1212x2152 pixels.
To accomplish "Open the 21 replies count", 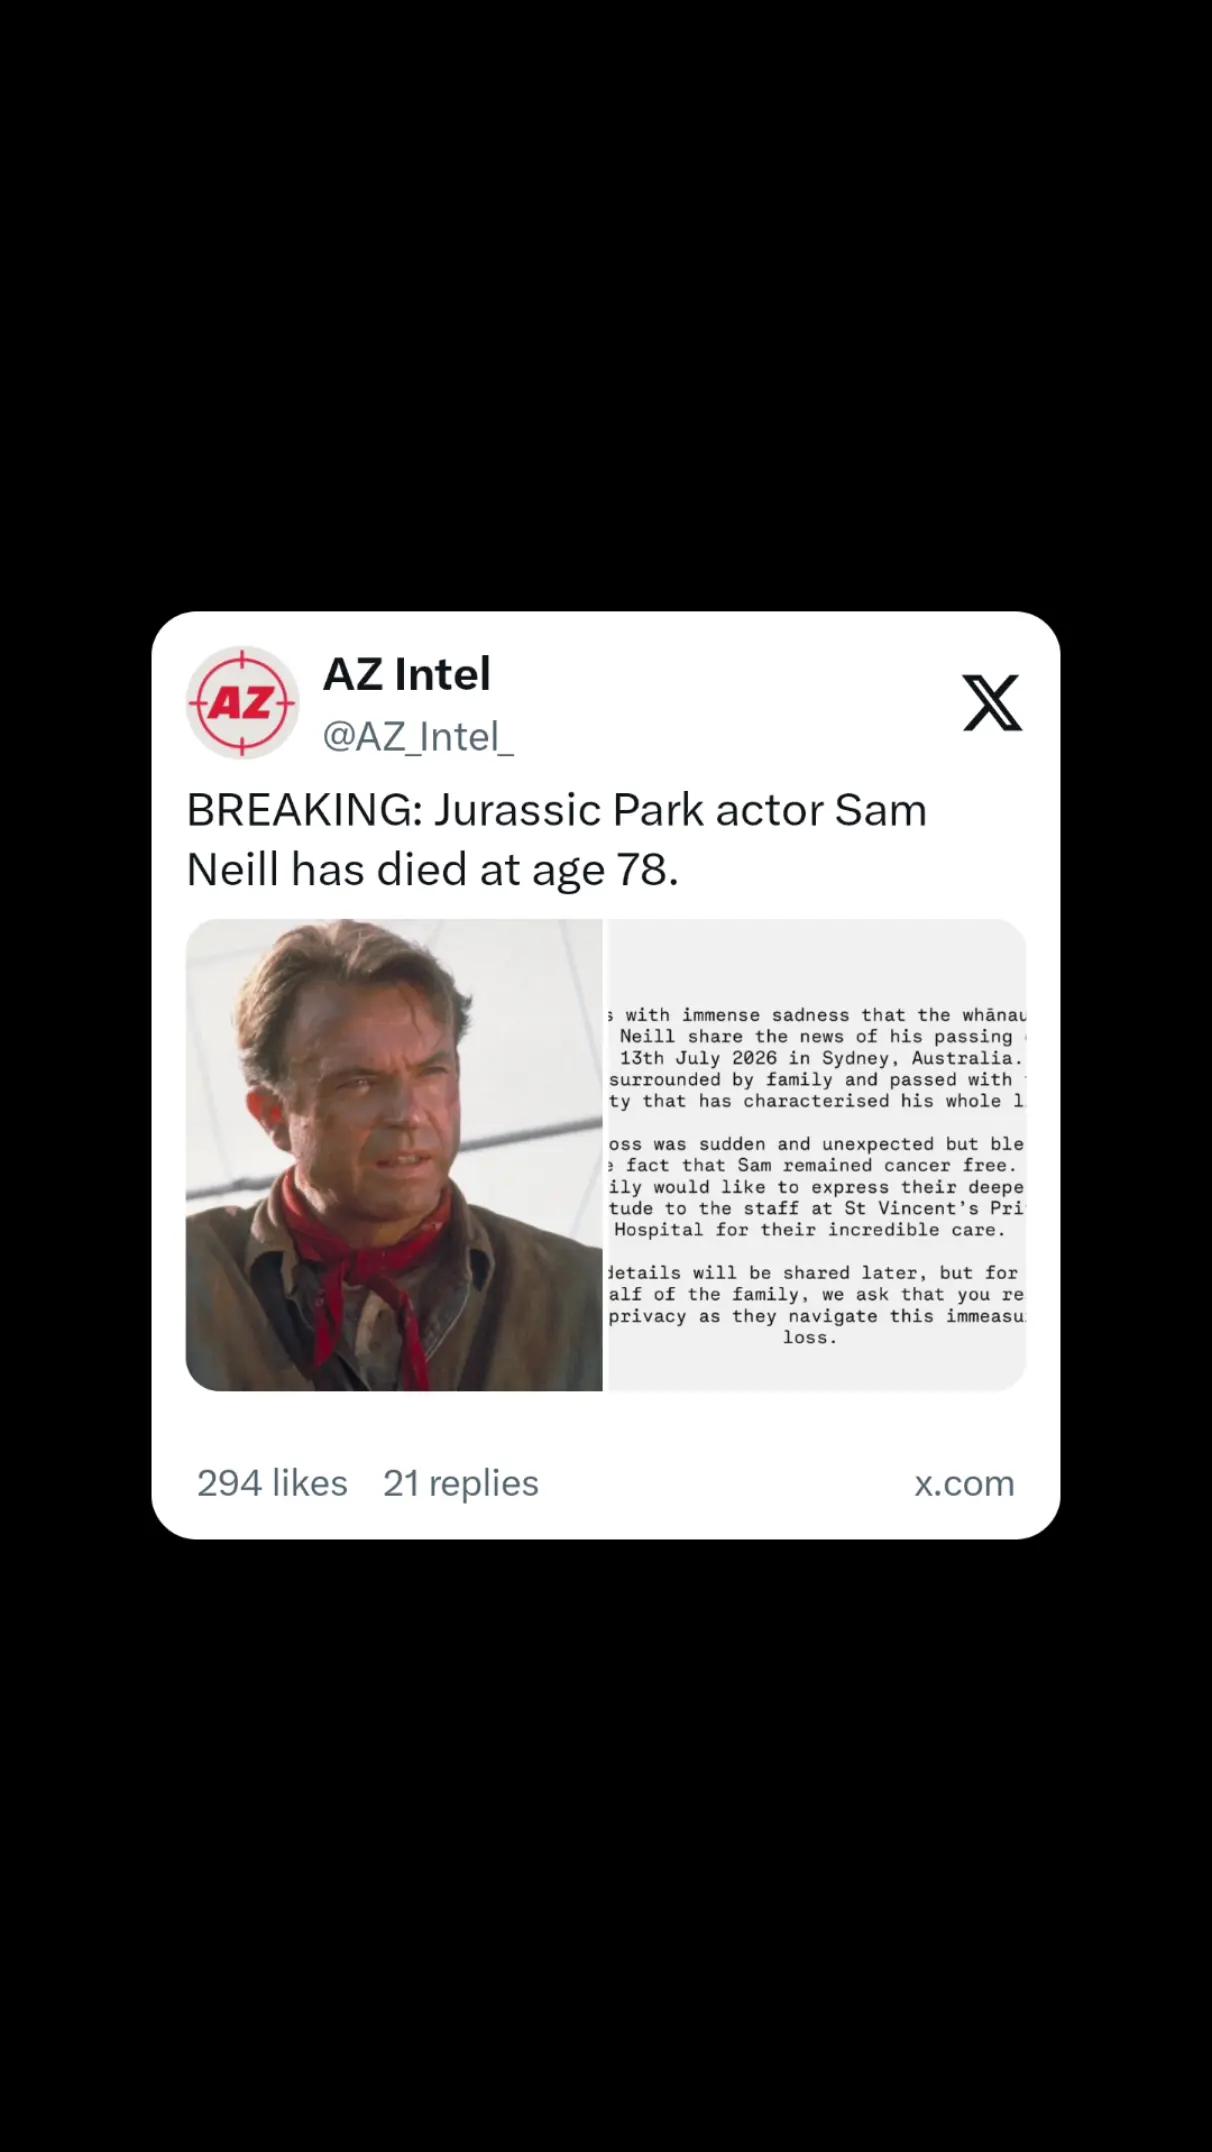I will tap(461, 1483).
